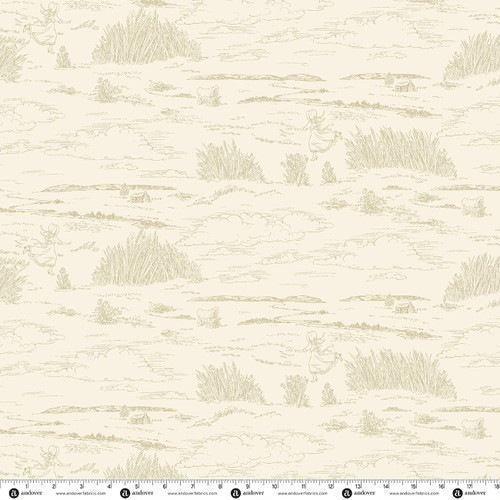The width and height of the screenshot is (500, 500).
Task: Open www.andoverfabrics.com link under ruler mark 3
Action: pyautogui.click(x=81, y=494)
